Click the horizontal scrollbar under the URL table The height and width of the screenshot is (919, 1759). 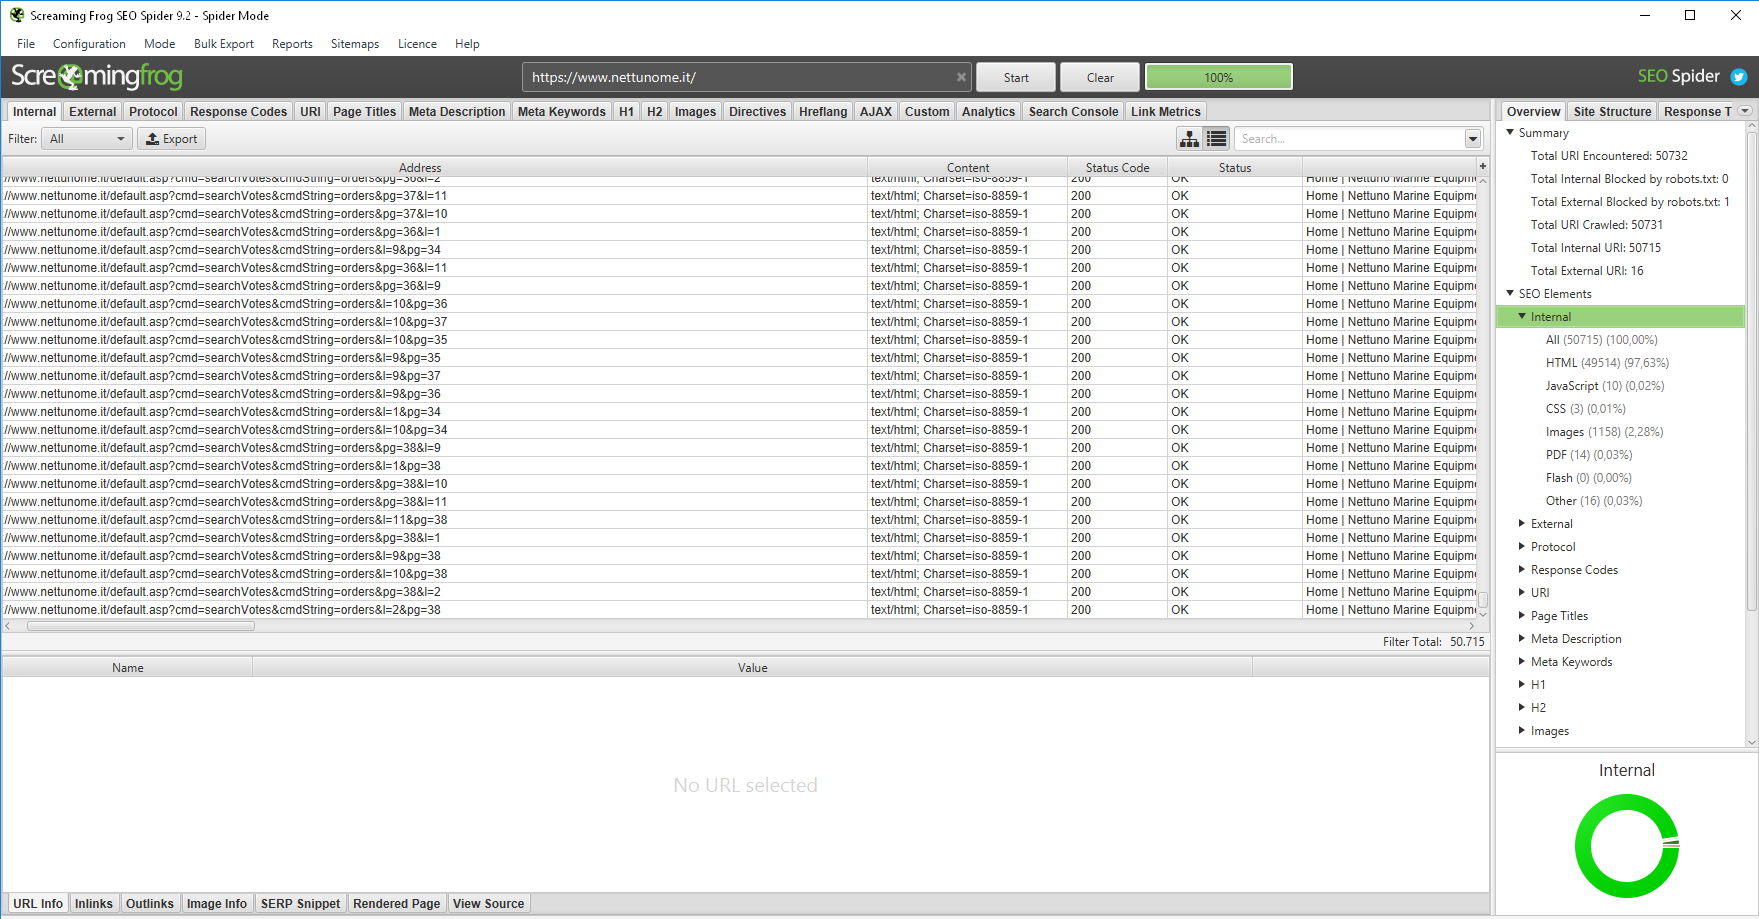point(141,626)
